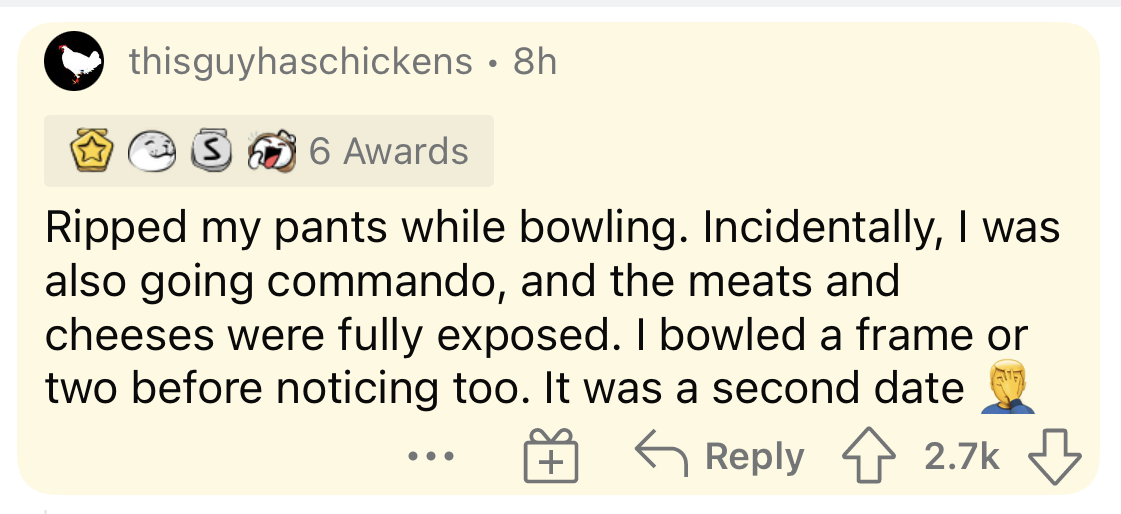Click the gray awards bar background
1121x514 pixels.
[481, 151]
